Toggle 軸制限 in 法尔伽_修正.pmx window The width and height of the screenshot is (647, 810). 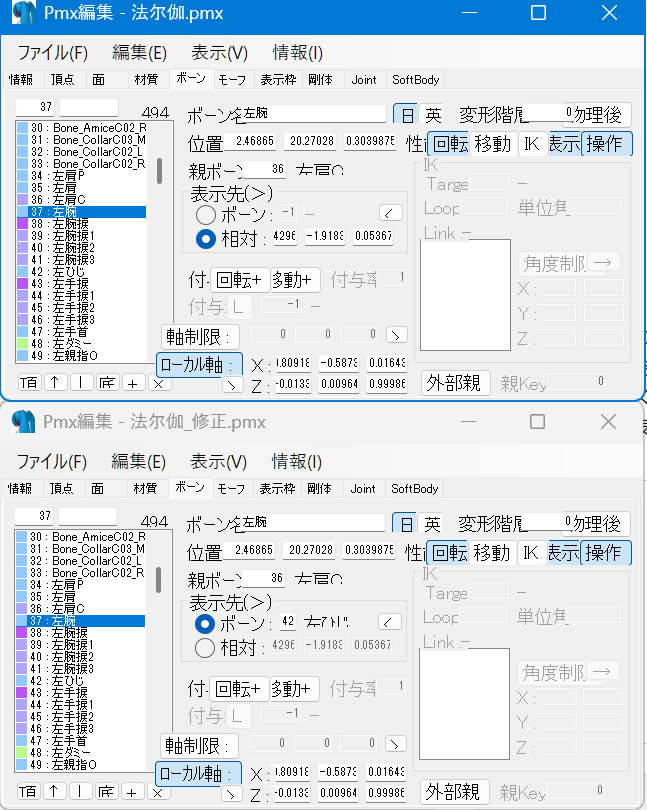click(199, 746)
